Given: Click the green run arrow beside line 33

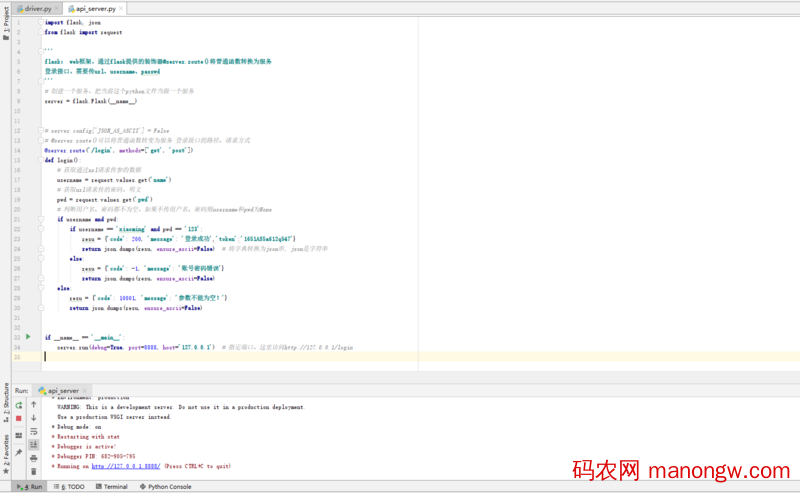Looking at the screenshot, I should (28, 337).
